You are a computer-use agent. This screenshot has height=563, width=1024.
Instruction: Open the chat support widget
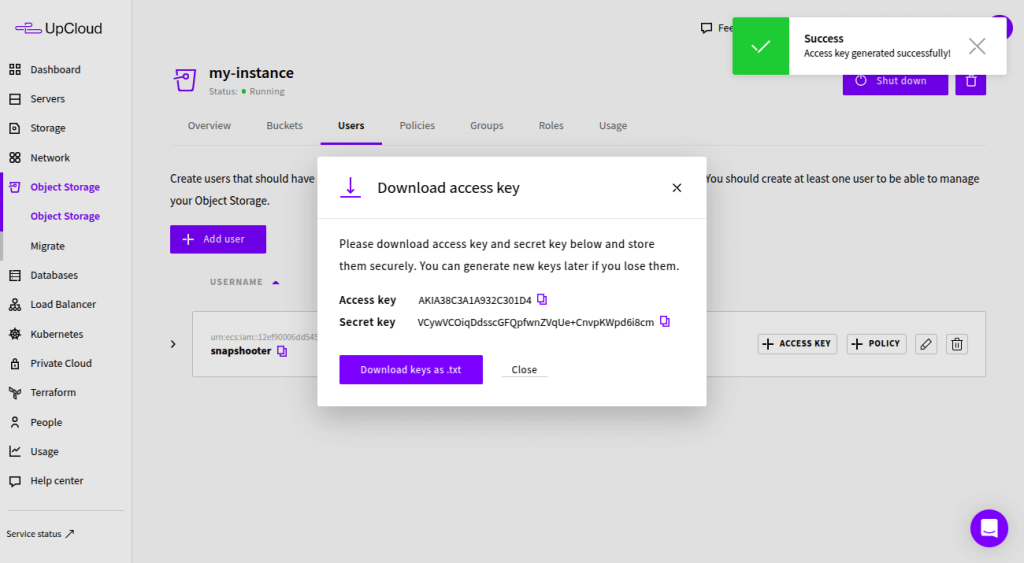988,528
